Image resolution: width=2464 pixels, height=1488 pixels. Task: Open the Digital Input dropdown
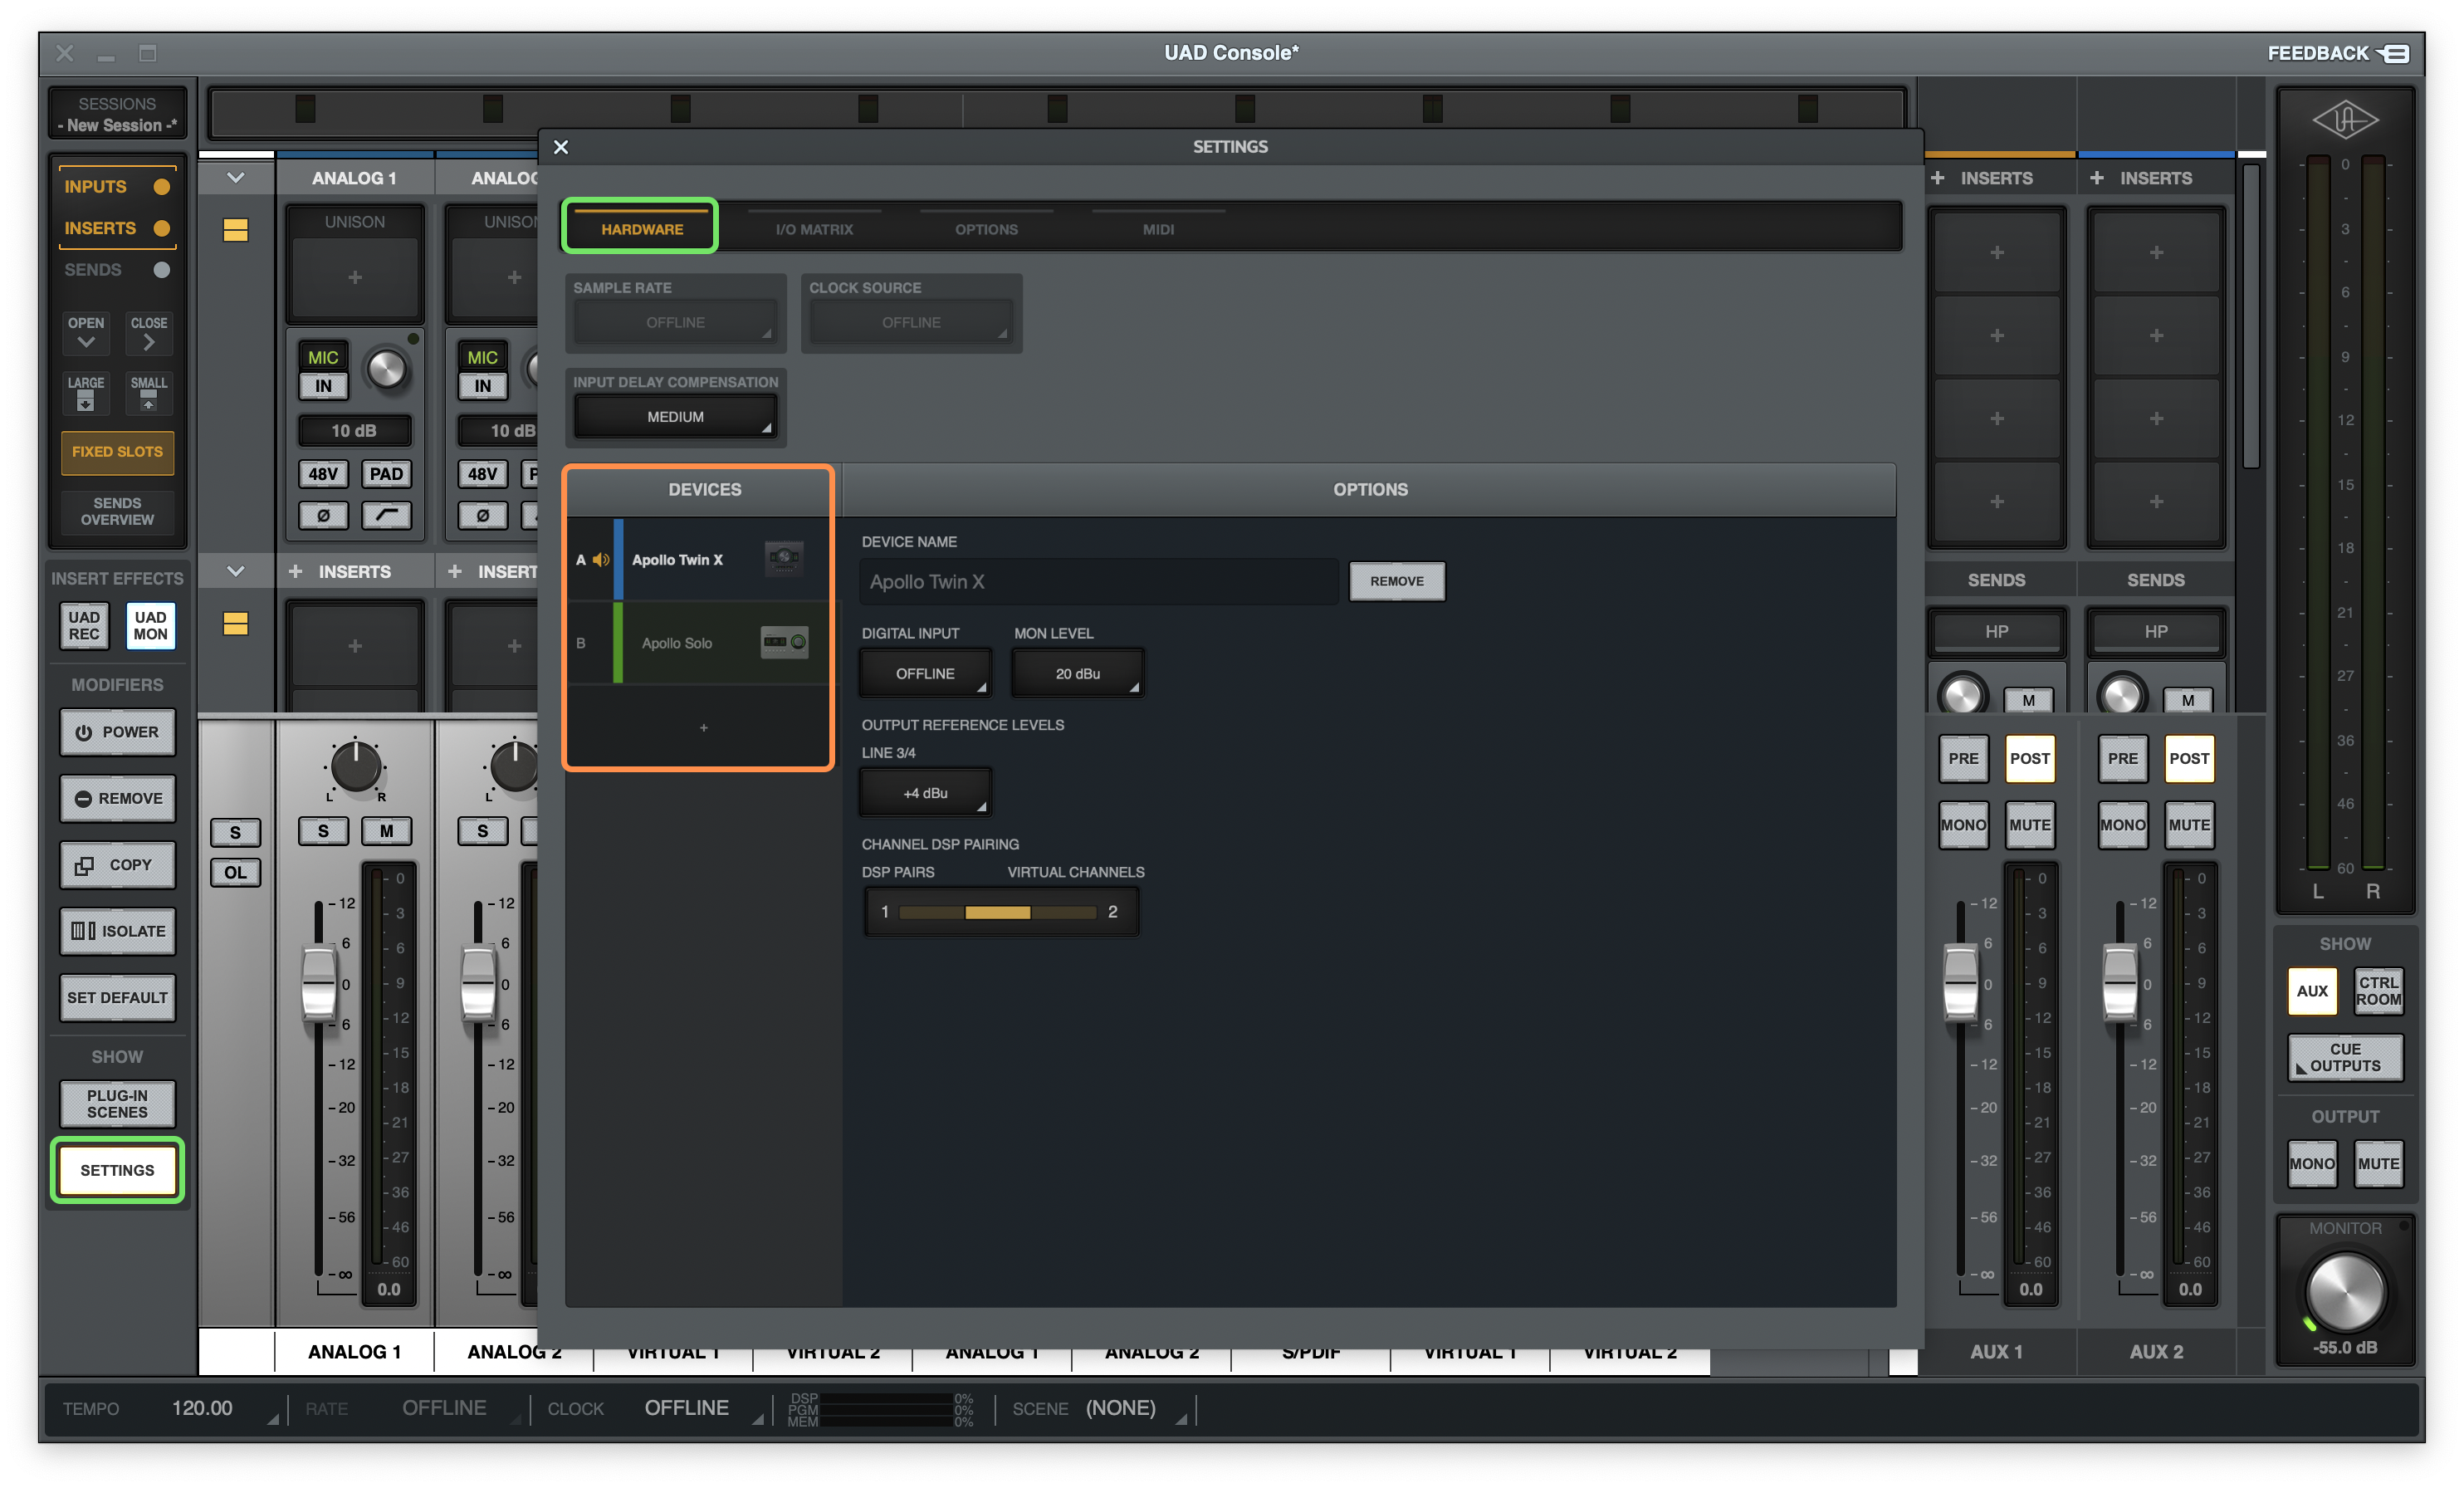tap(925, 673)
